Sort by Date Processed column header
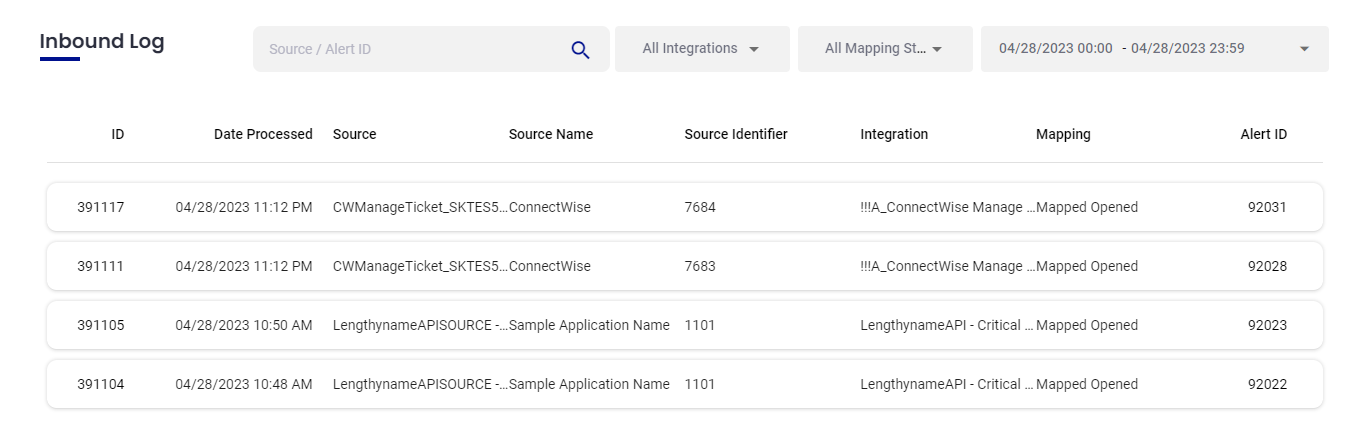 coord(263,134)
